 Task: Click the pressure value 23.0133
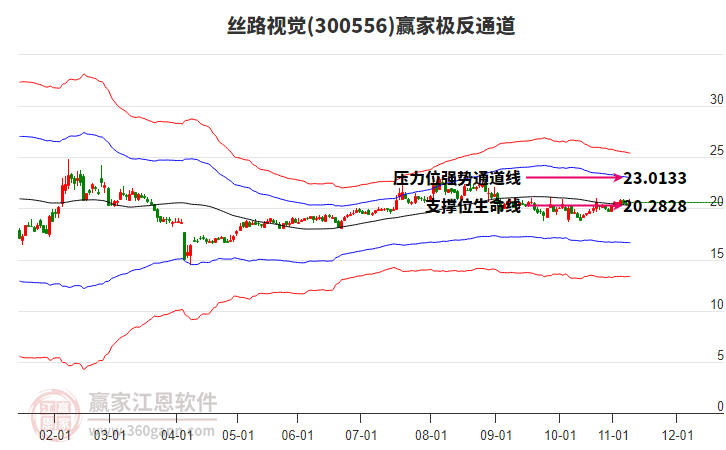tap(655, 178)
